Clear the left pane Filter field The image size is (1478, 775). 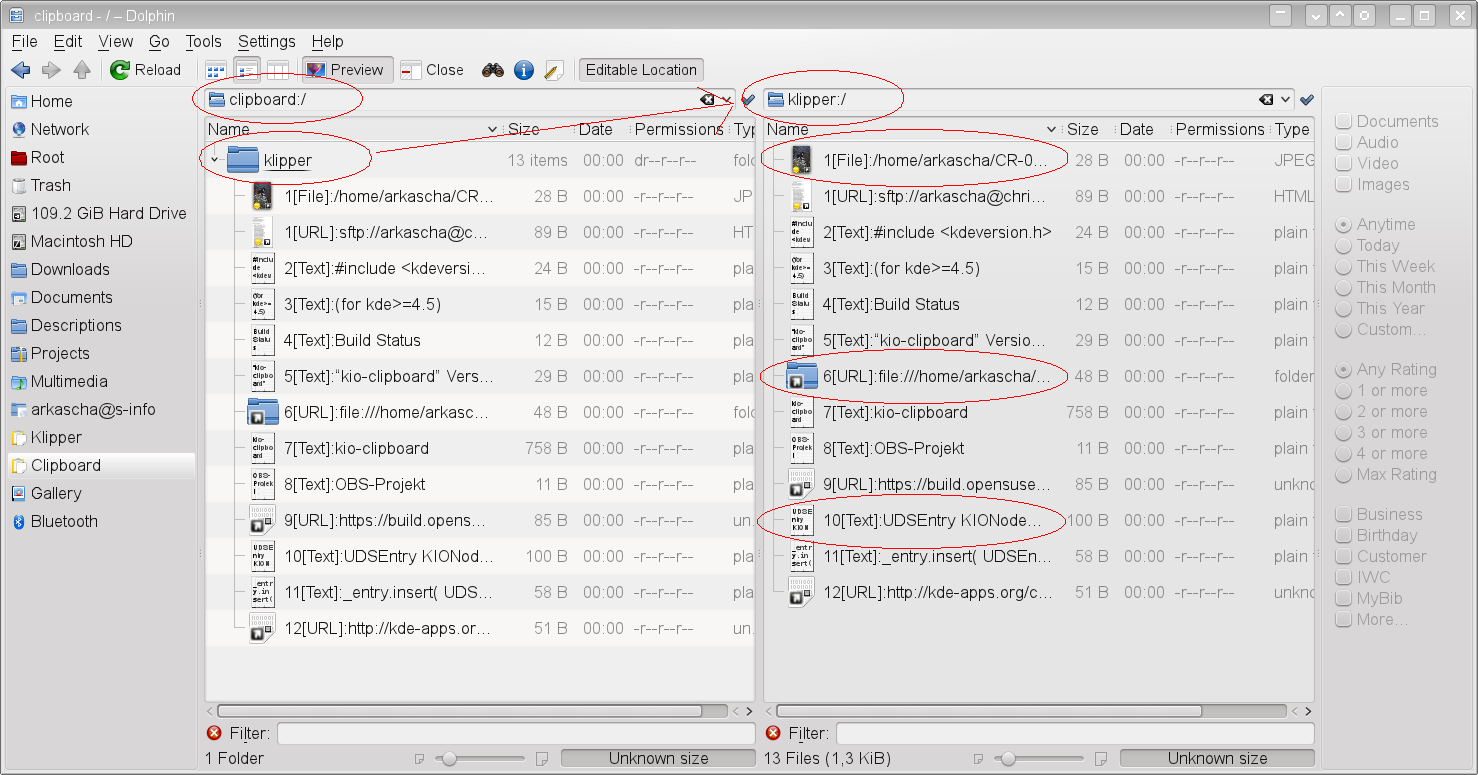coord(214,733)
